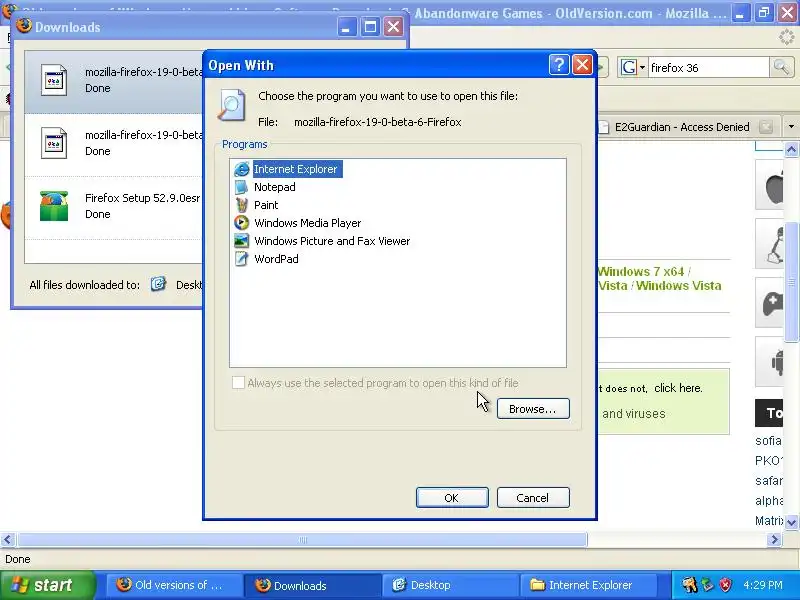Click the page scroll up arrow

point(791,149)
